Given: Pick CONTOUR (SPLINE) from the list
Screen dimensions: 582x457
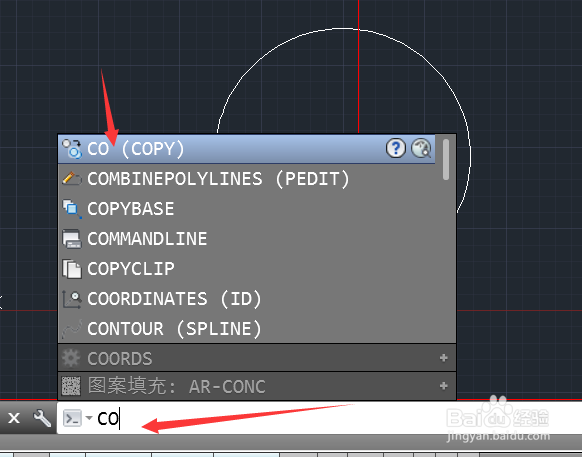Looking at the screenshot, I should click(x=246, y=329).
